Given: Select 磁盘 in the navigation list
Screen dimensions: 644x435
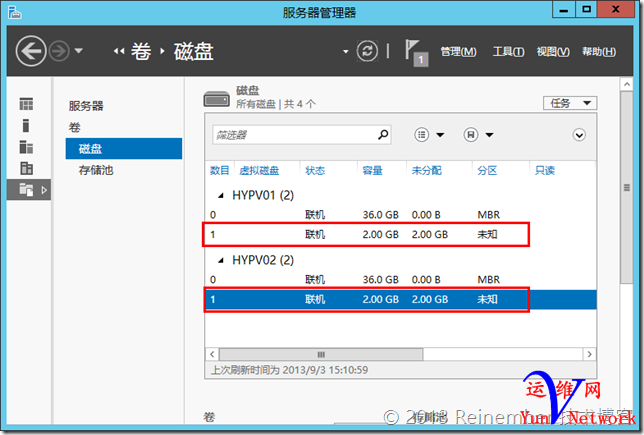Looking at the screenshot, I should 124,149.
